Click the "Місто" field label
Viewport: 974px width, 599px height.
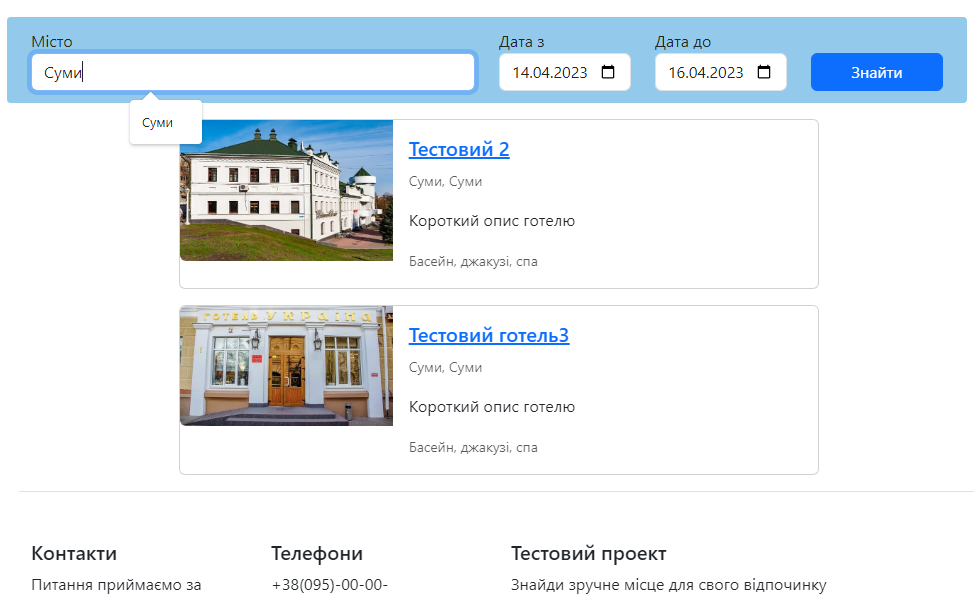coord(51,42)
